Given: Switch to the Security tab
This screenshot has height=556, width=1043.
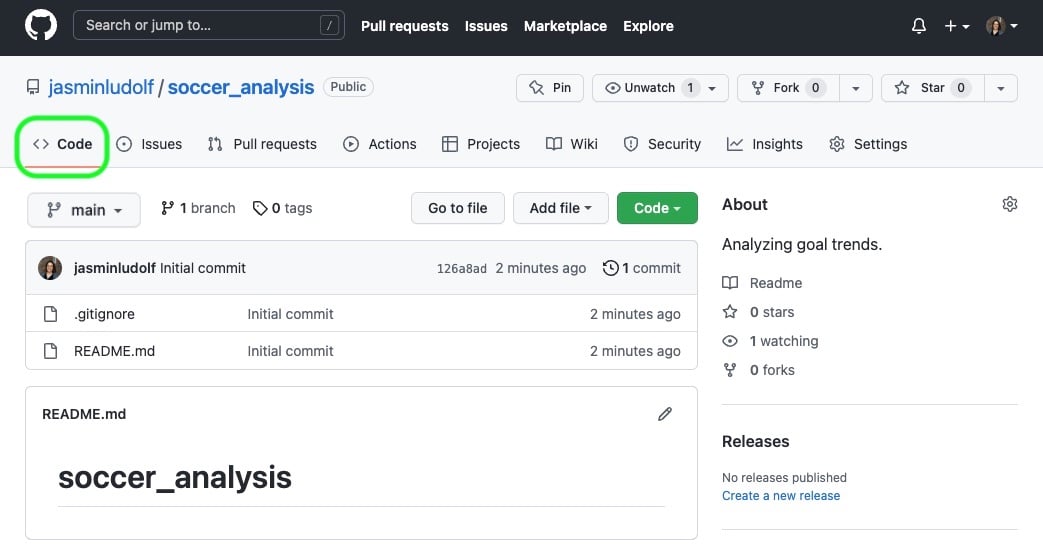Looking at the screenshot, I should click(662, 144).
